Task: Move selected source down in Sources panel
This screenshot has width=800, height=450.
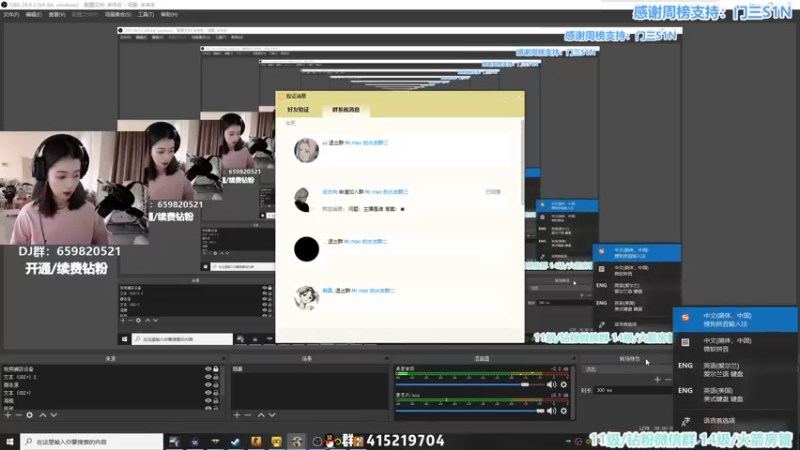Action: click(54, 415)
